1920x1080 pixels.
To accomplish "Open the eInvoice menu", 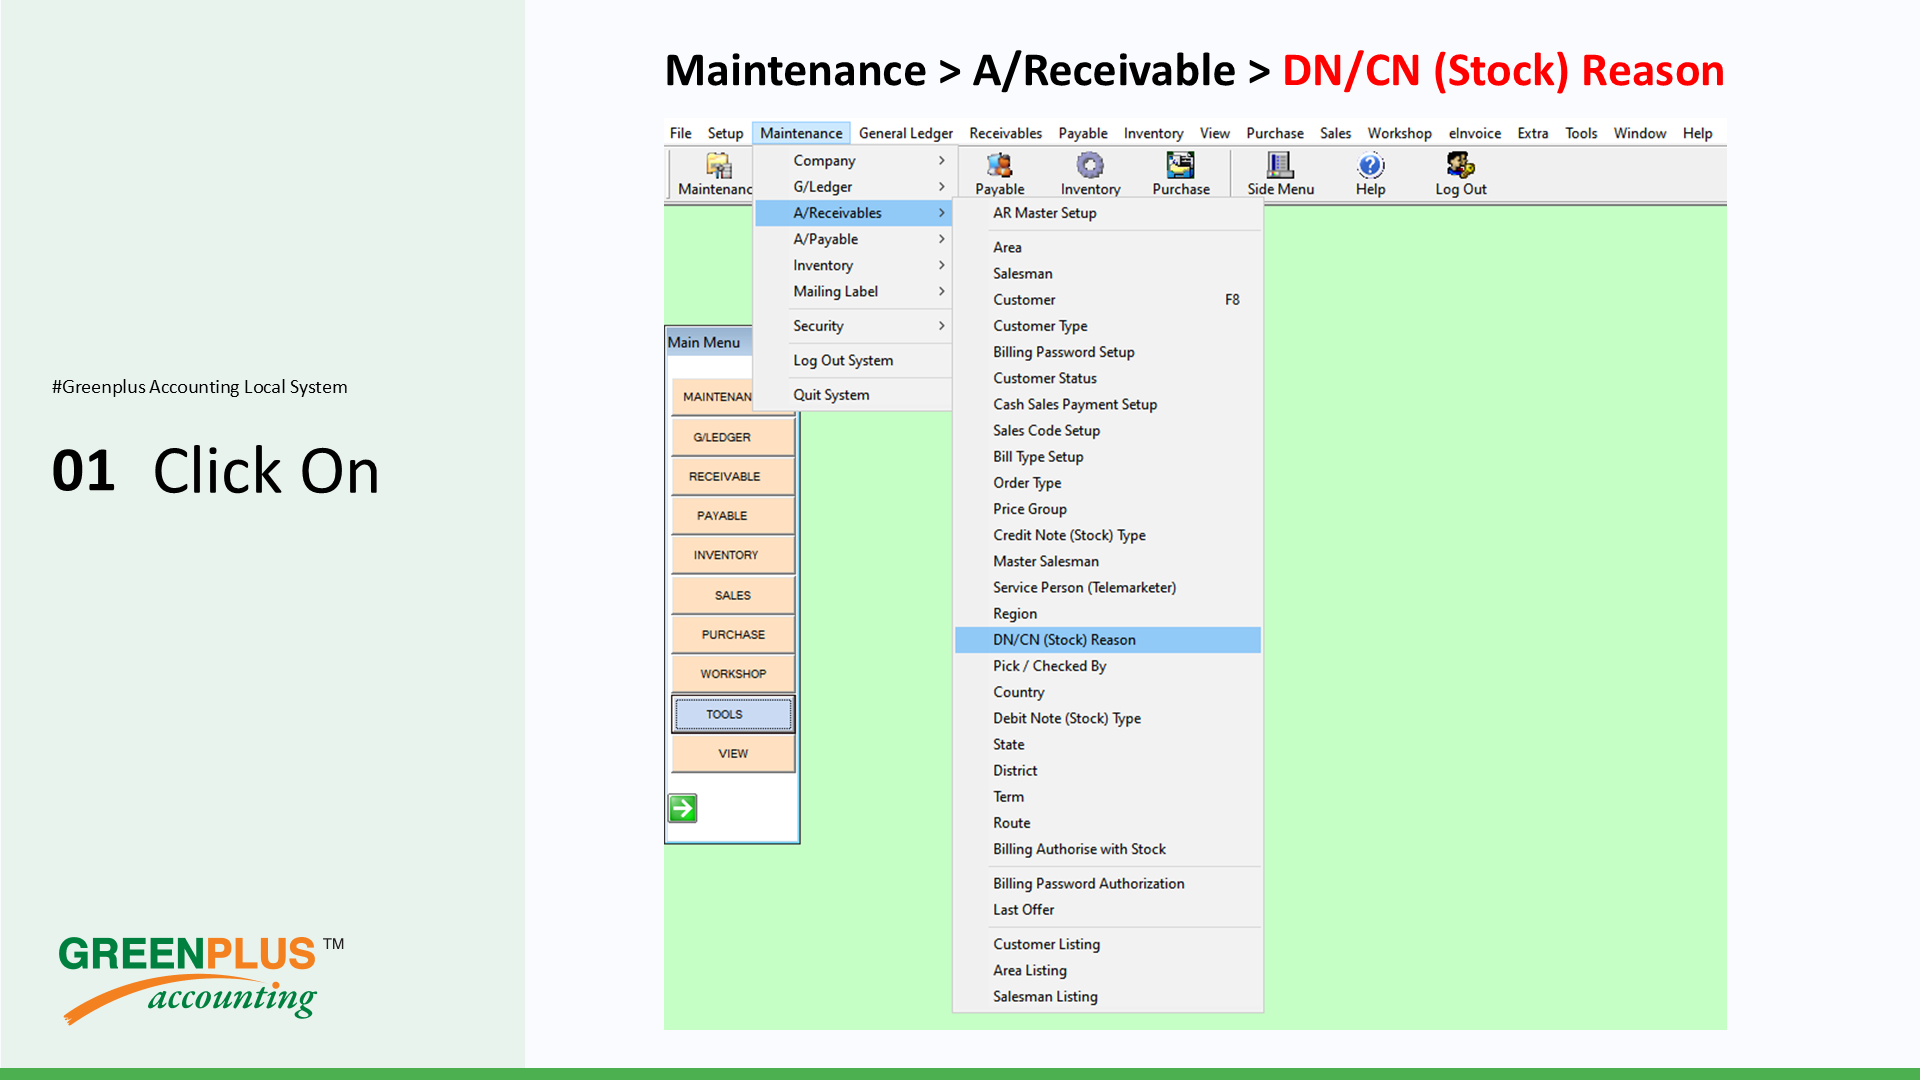I will click(1474, 133).
